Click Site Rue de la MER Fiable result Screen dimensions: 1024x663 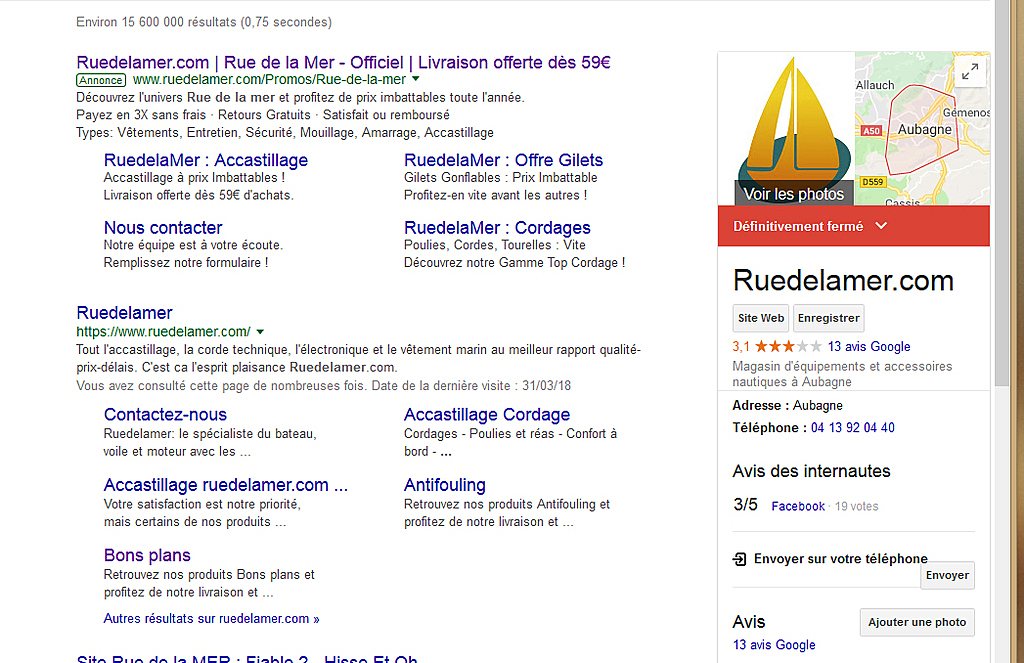pos(247,658)
